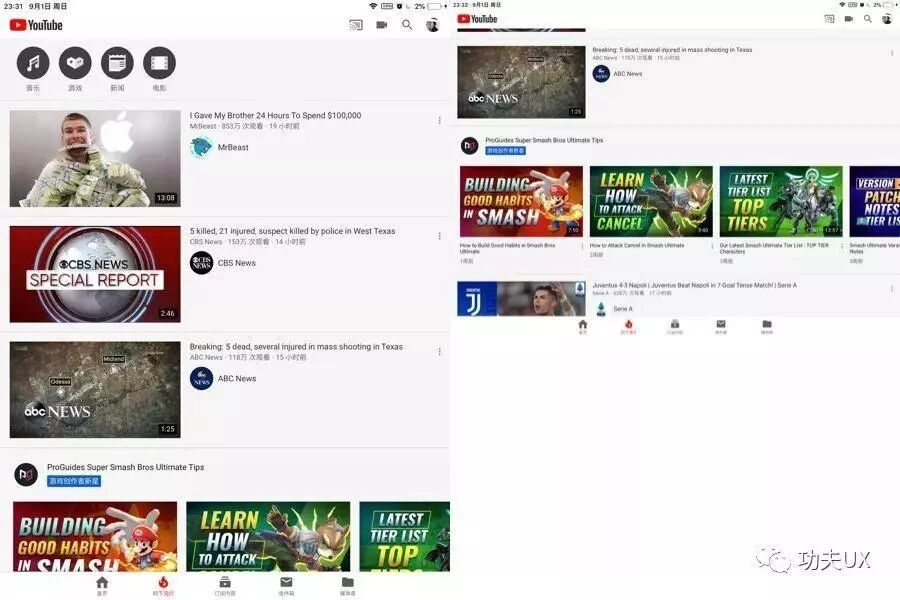Tap the cast icon in left YouTube header
Screen dimensions: 900x600
point(356,25)
